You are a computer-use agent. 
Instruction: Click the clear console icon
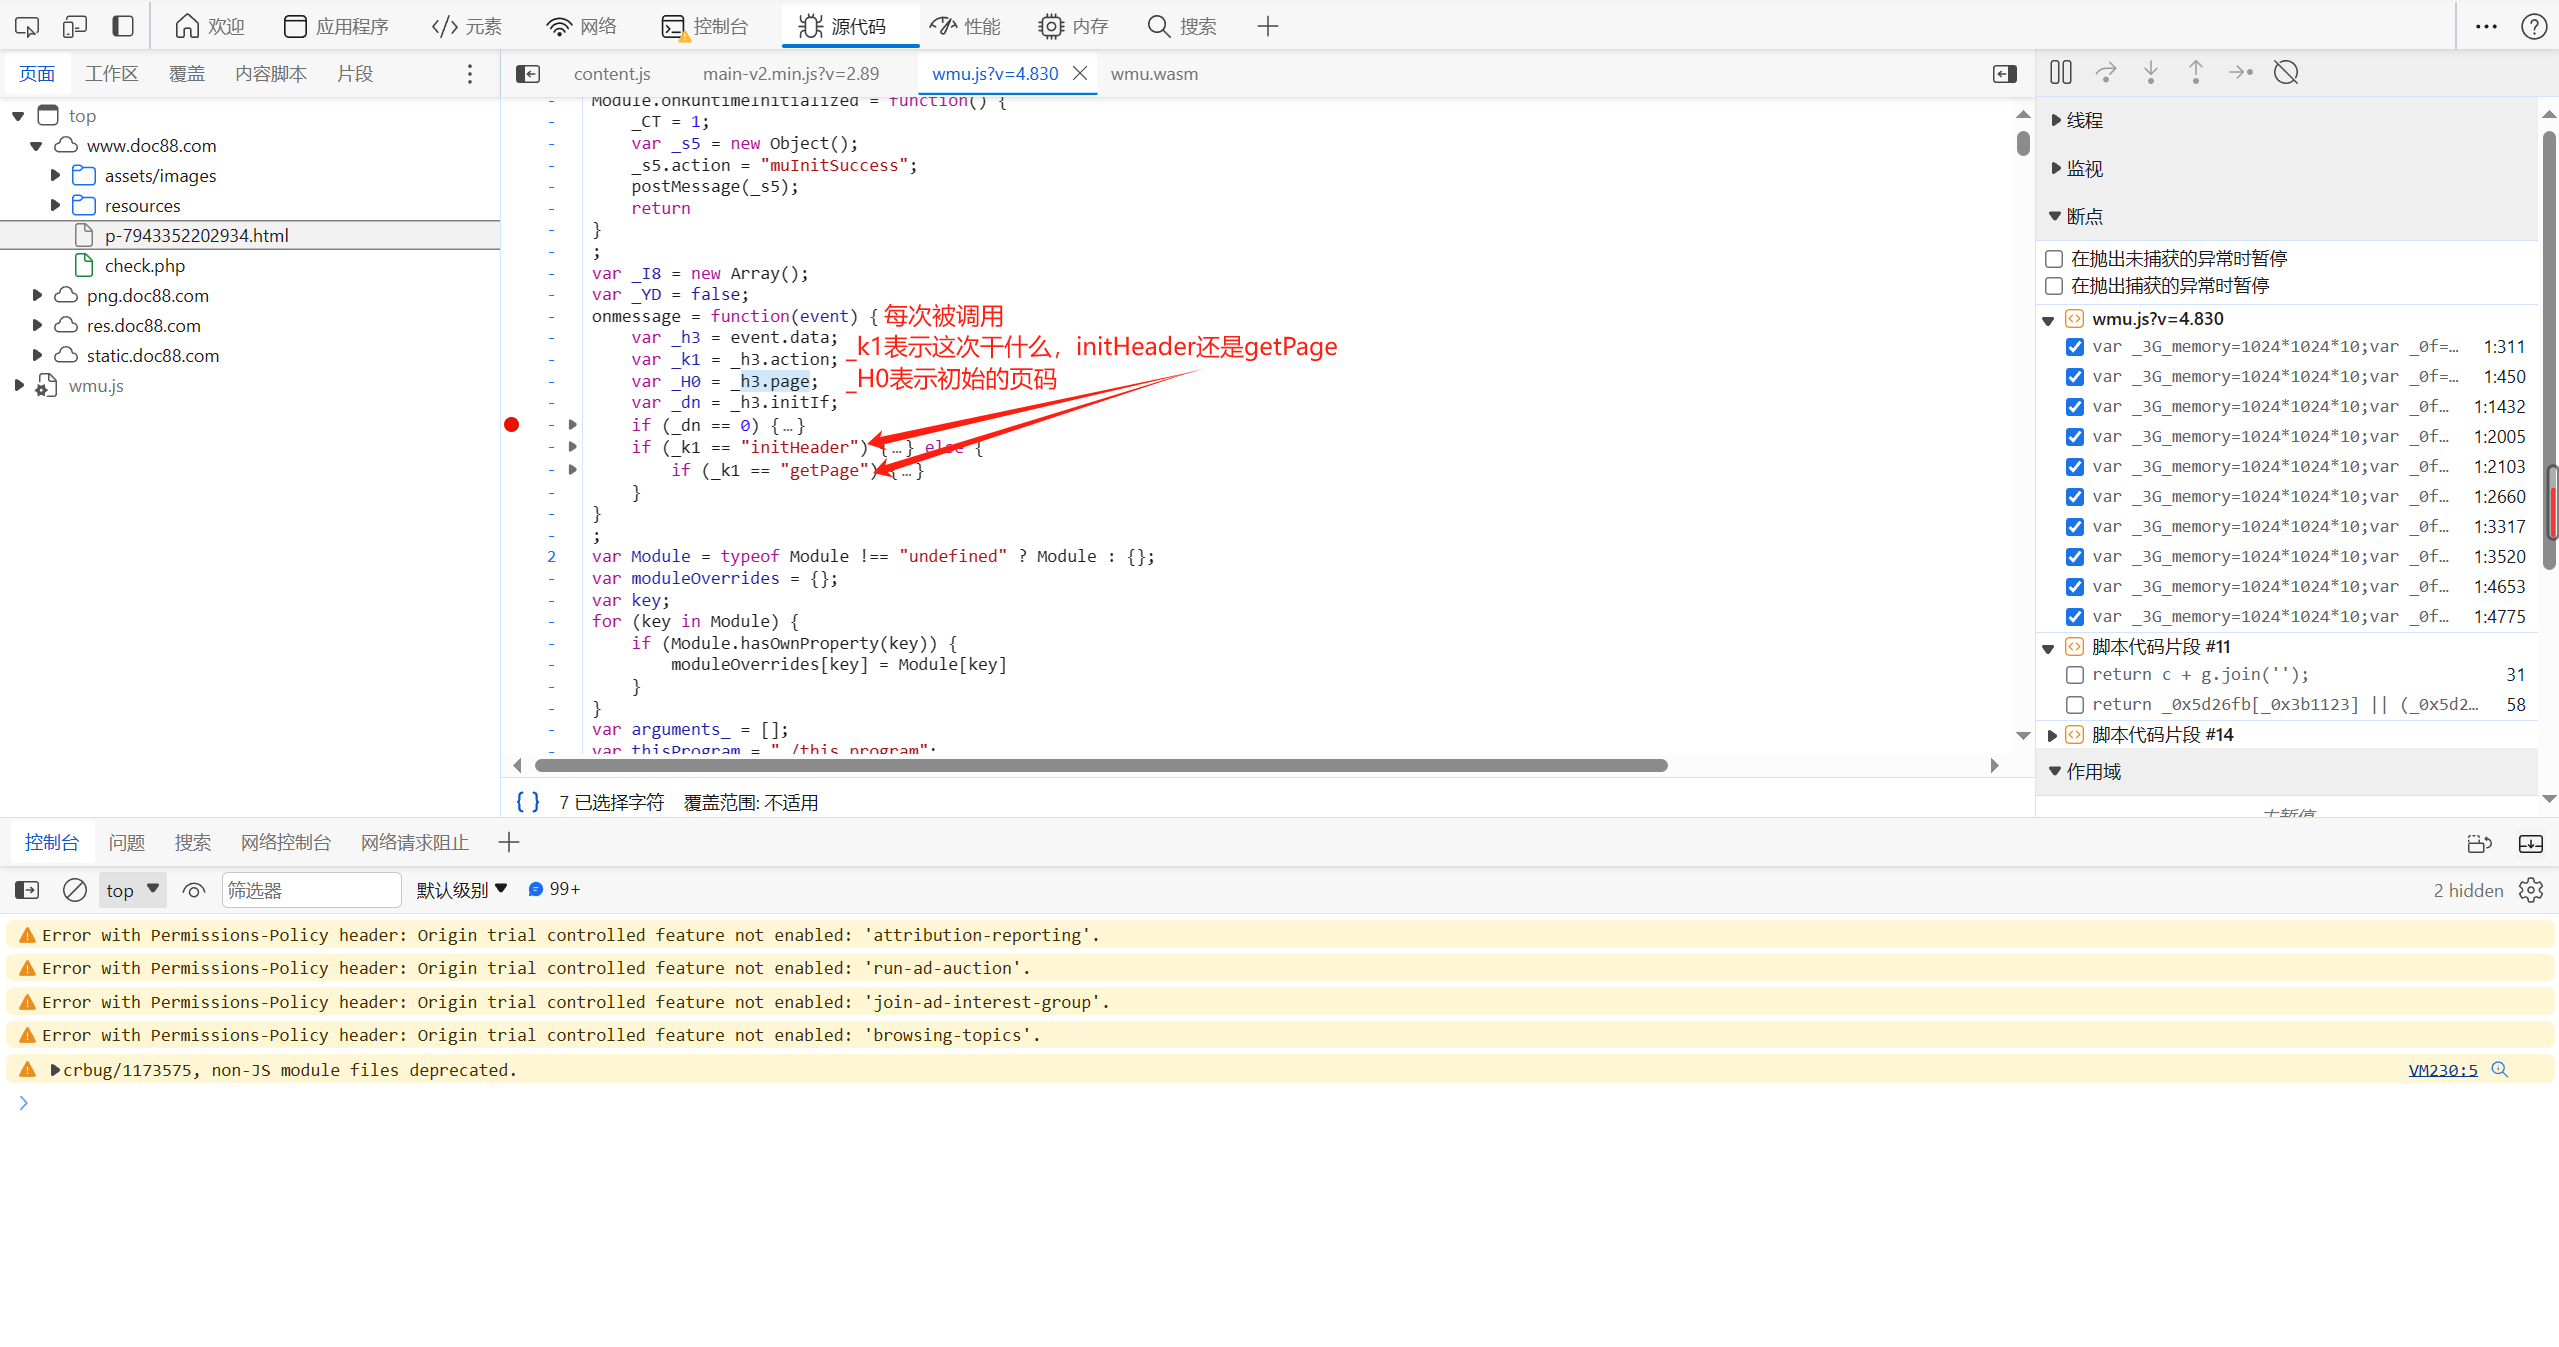coord(74,890)
